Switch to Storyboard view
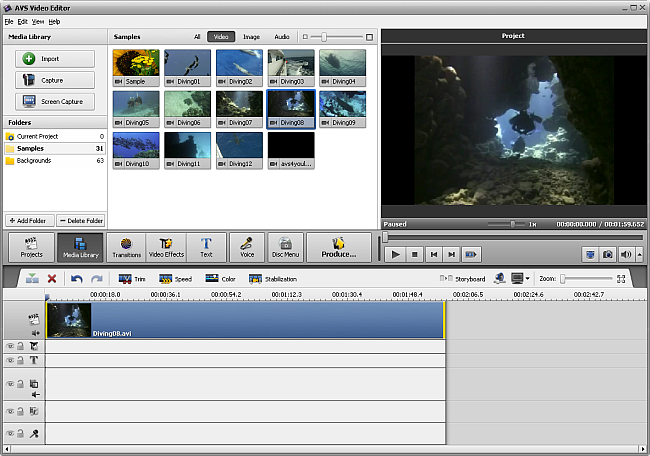Screen dimensions: 650x456 pos(462,279)
